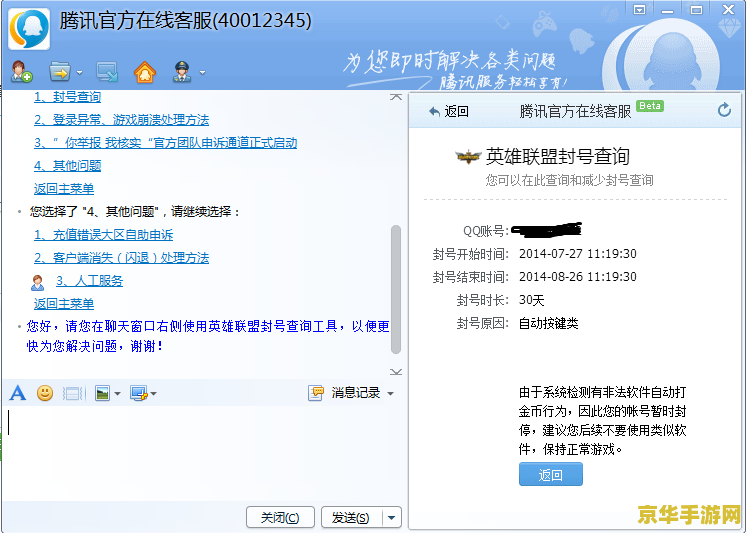Image resolution: width=747 pixels, height=533 pixels.
Task: Type in the chat message input area
Action: (204, 453)
